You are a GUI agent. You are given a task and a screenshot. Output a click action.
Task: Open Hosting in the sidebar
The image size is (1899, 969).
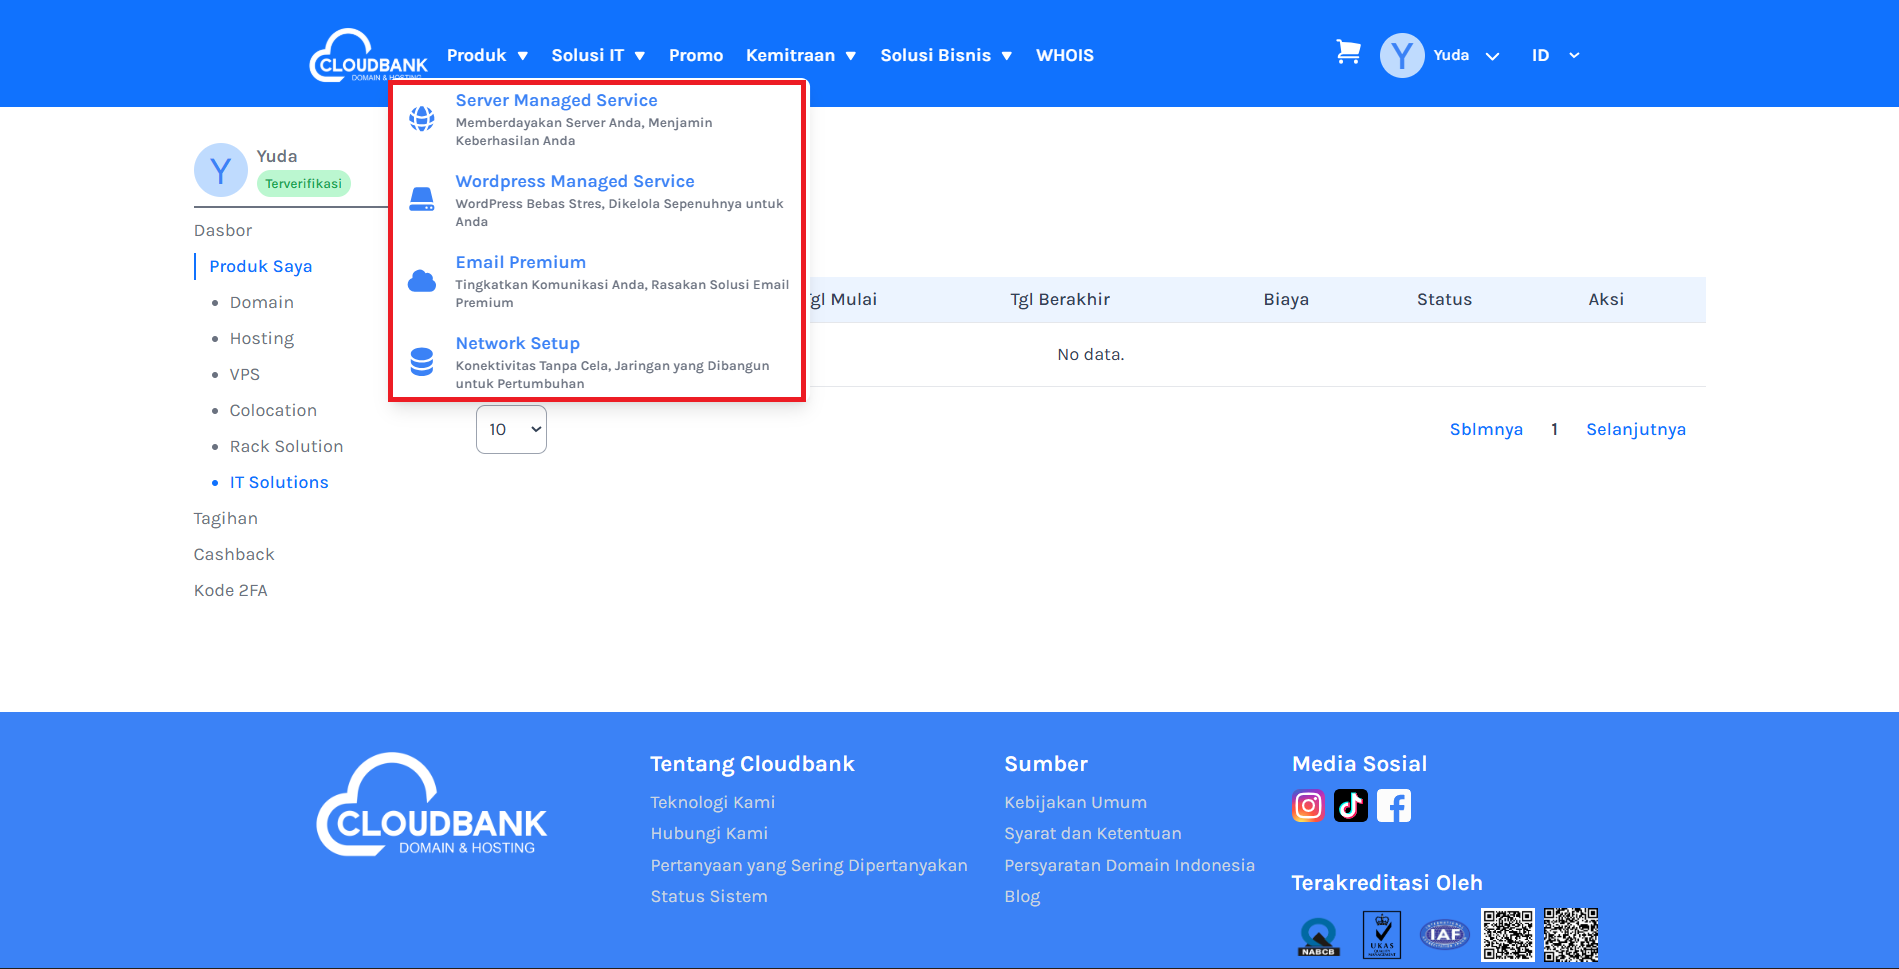point(262,338)
